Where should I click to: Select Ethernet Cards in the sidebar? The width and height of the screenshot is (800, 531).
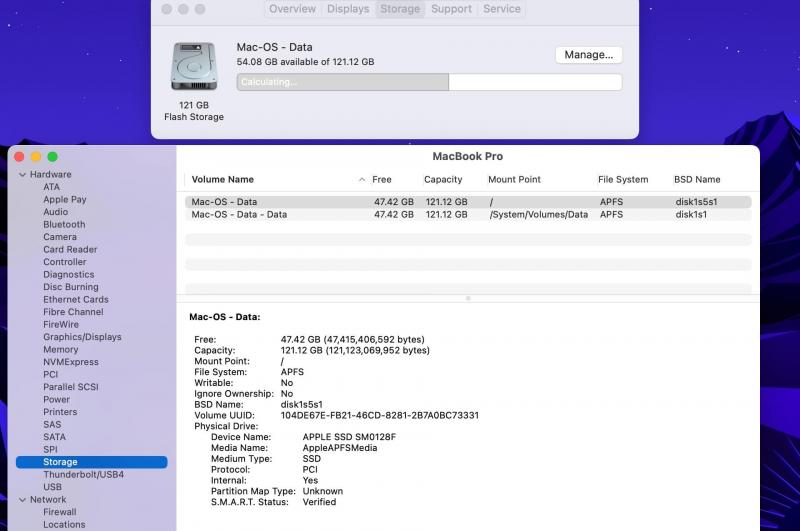(x=76, y=299)
